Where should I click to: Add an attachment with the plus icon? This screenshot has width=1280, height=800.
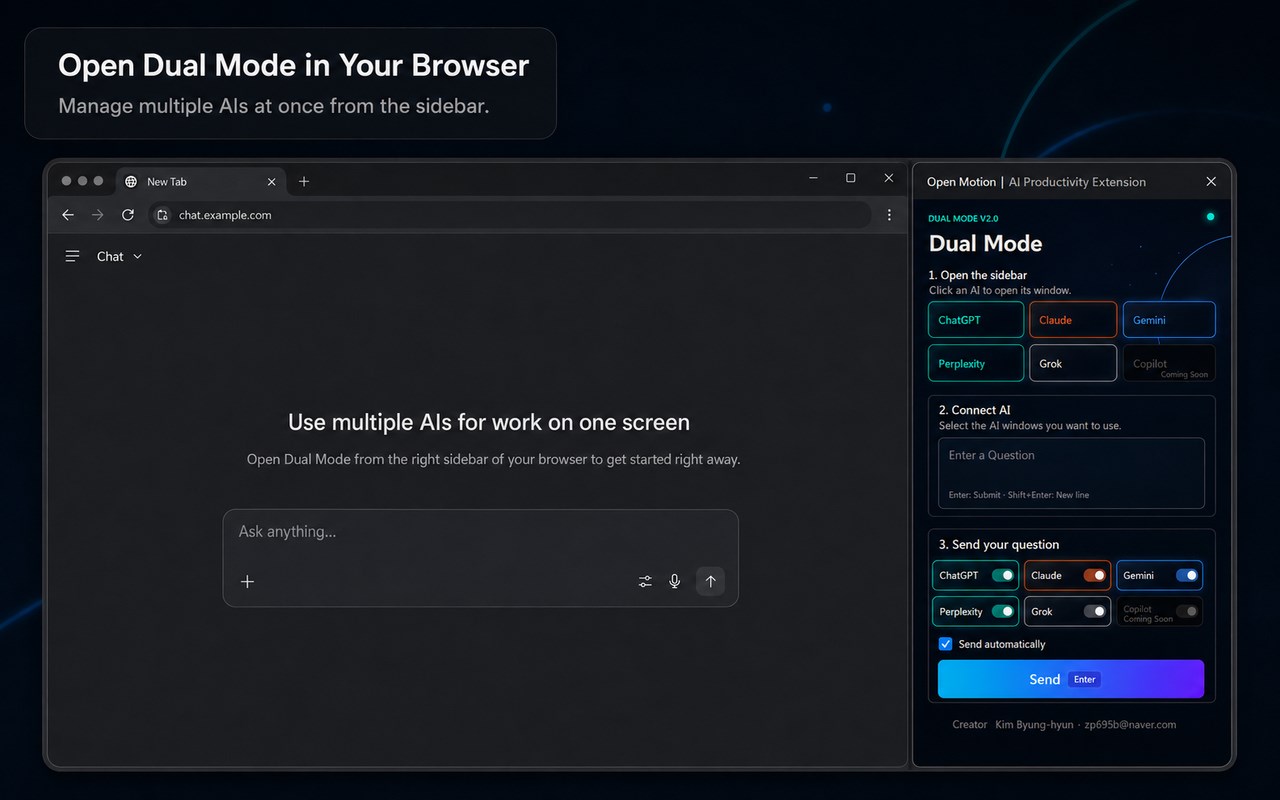(x=248, y=581)
